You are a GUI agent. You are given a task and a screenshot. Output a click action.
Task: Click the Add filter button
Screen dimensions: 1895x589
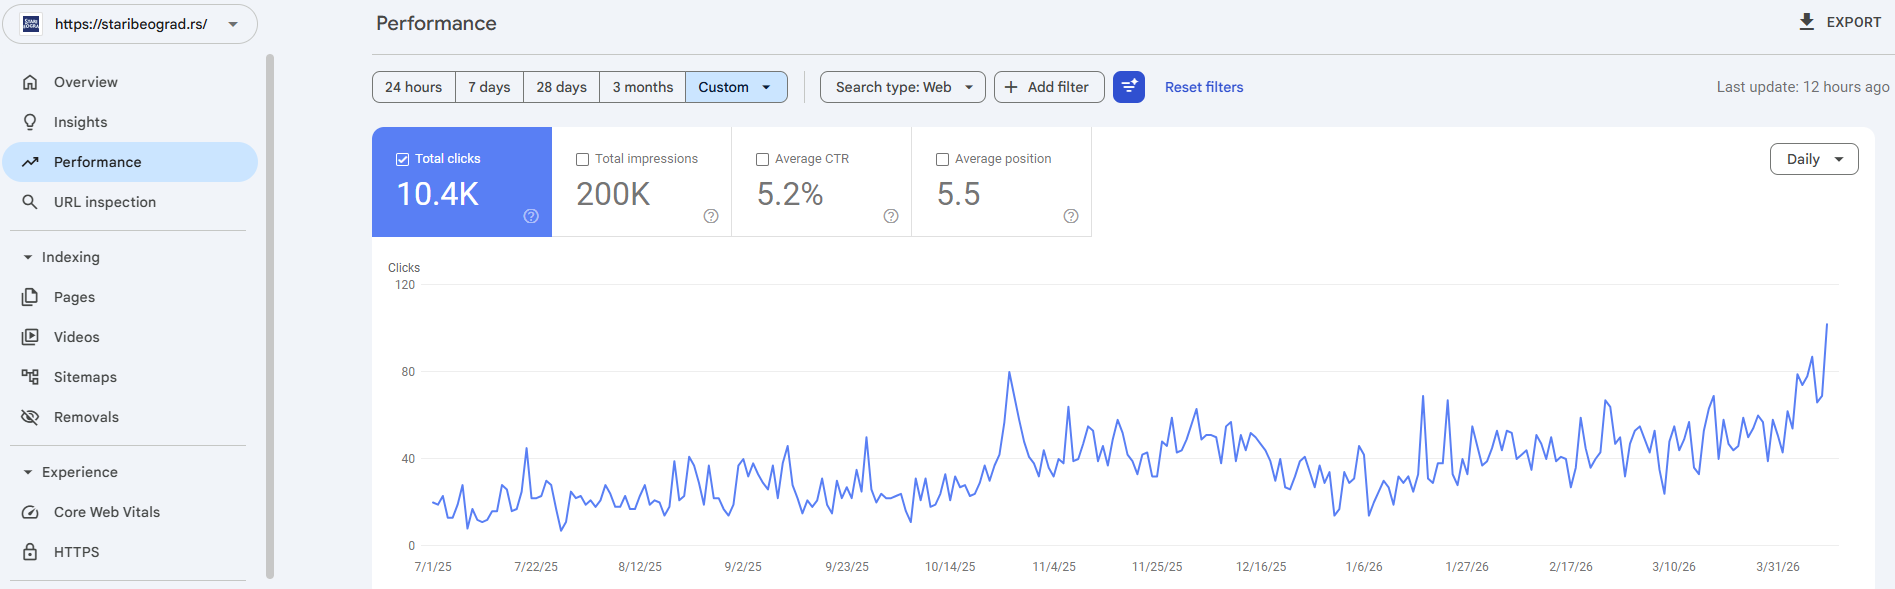[x=1048, y=87]
